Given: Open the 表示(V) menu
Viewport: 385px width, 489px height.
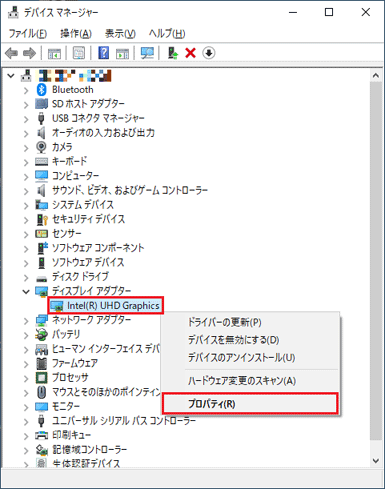Looking at the screenshot, I should pos(120,33).
